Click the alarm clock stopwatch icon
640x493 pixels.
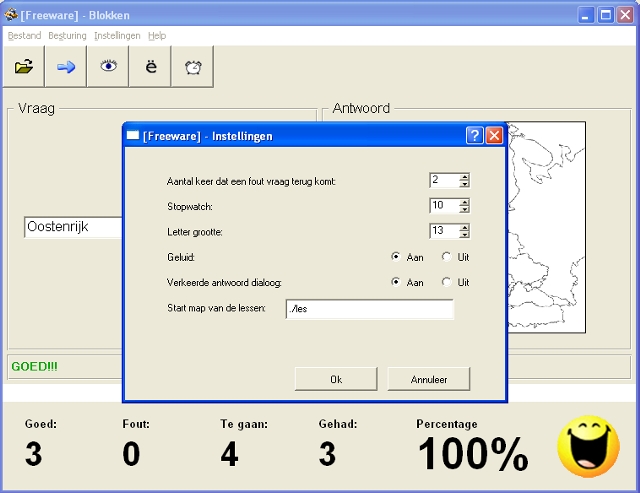[192, 67]
